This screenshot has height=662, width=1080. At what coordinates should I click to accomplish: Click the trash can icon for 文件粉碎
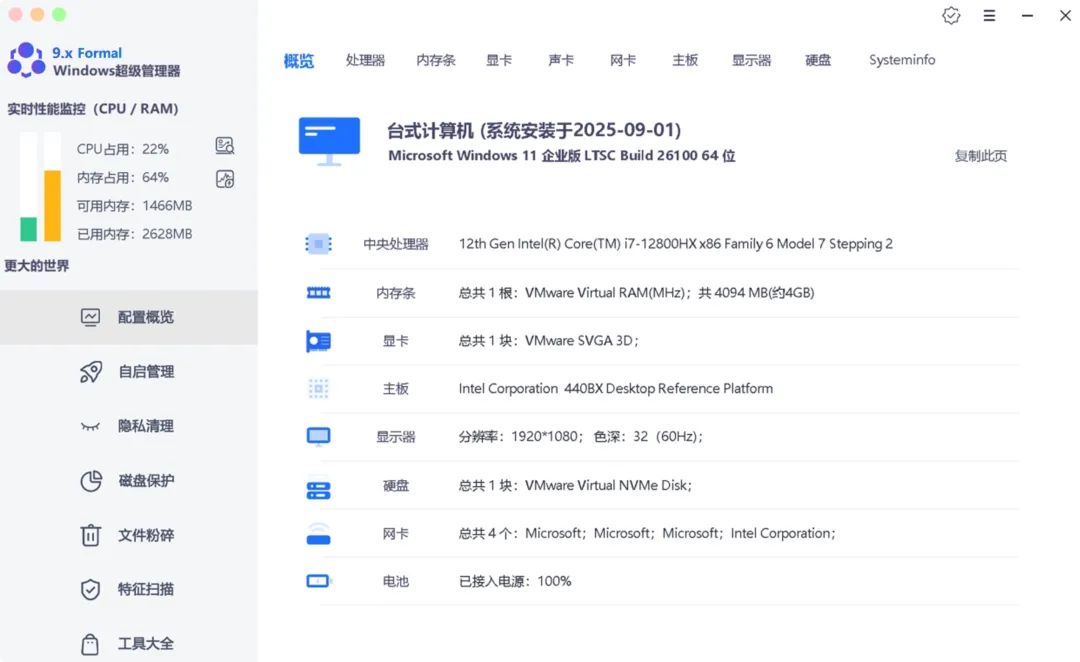(x=90, y=535)
